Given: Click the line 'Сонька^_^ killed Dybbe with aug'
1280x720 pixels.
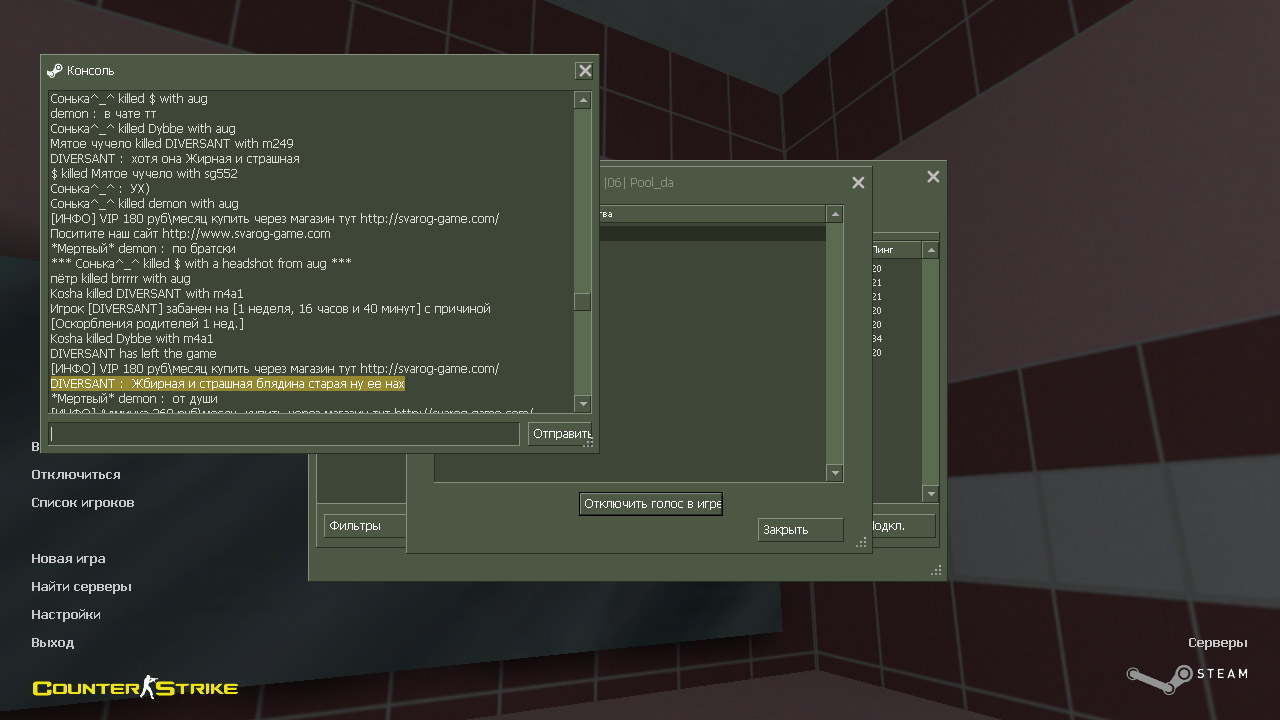Looking at the screenshot, I should coord(143,129).
